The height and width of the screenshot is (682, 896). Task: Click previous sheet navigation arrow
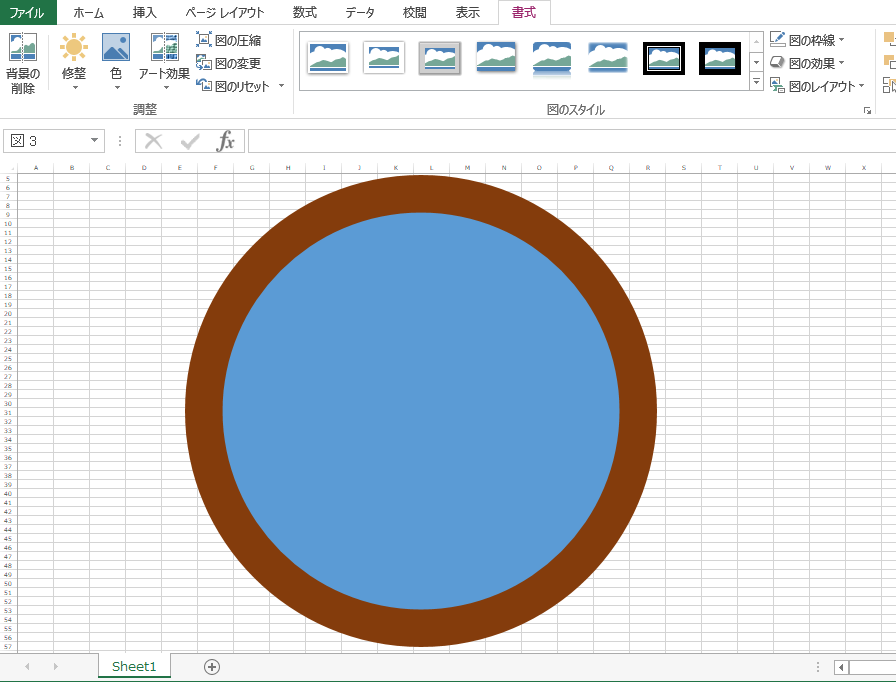pos(27,667)
